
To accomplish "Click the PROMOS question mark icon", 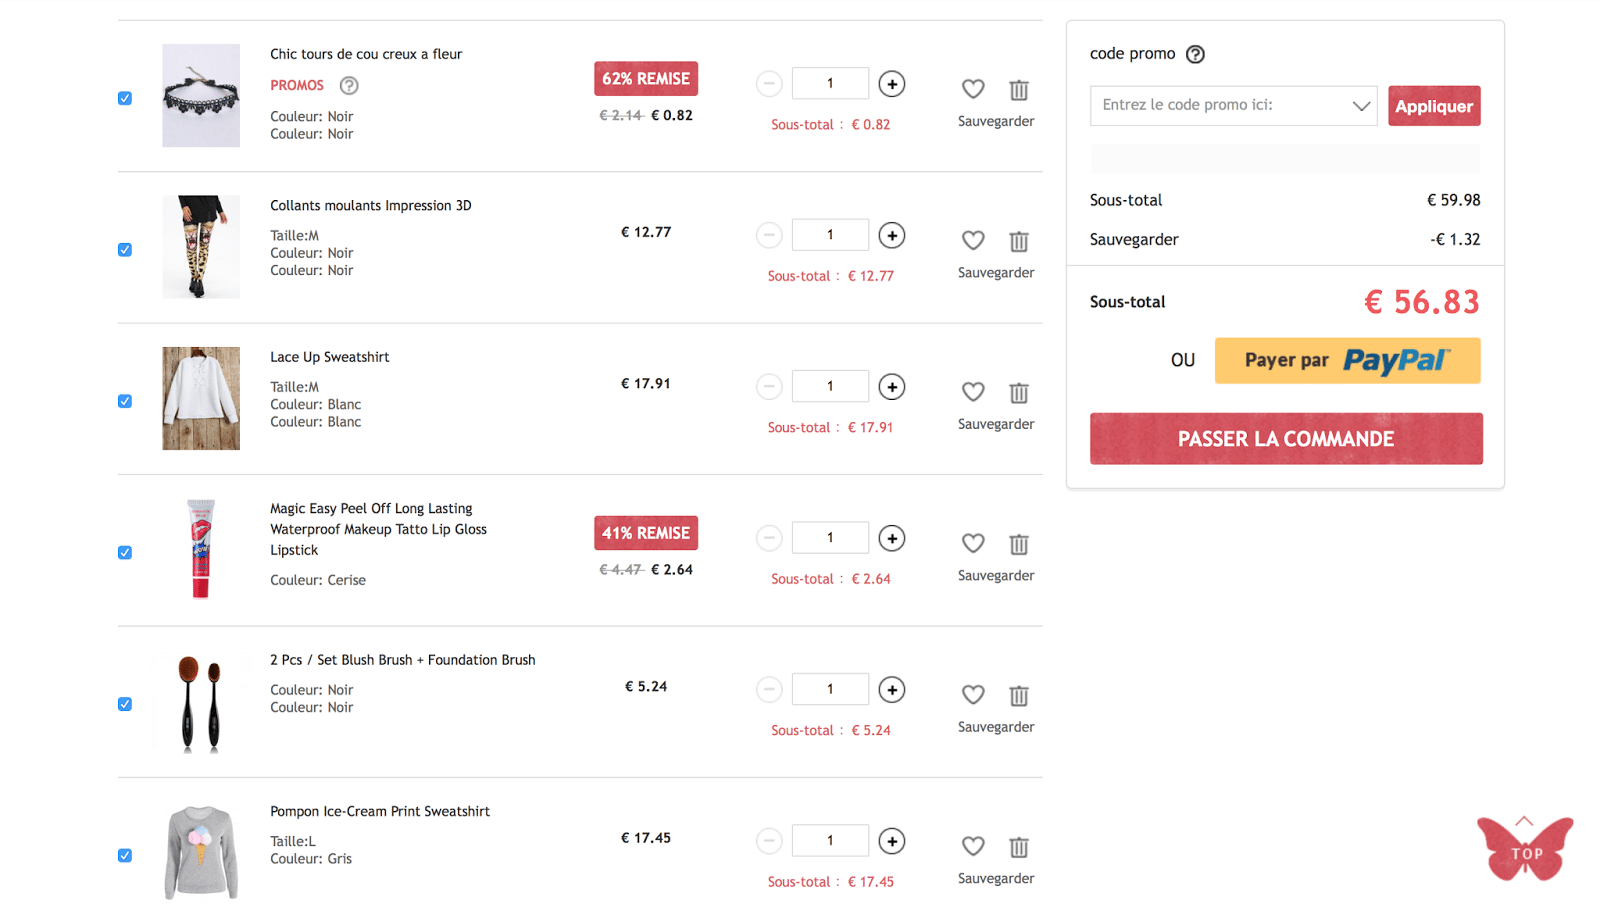I will pos(349,86).
